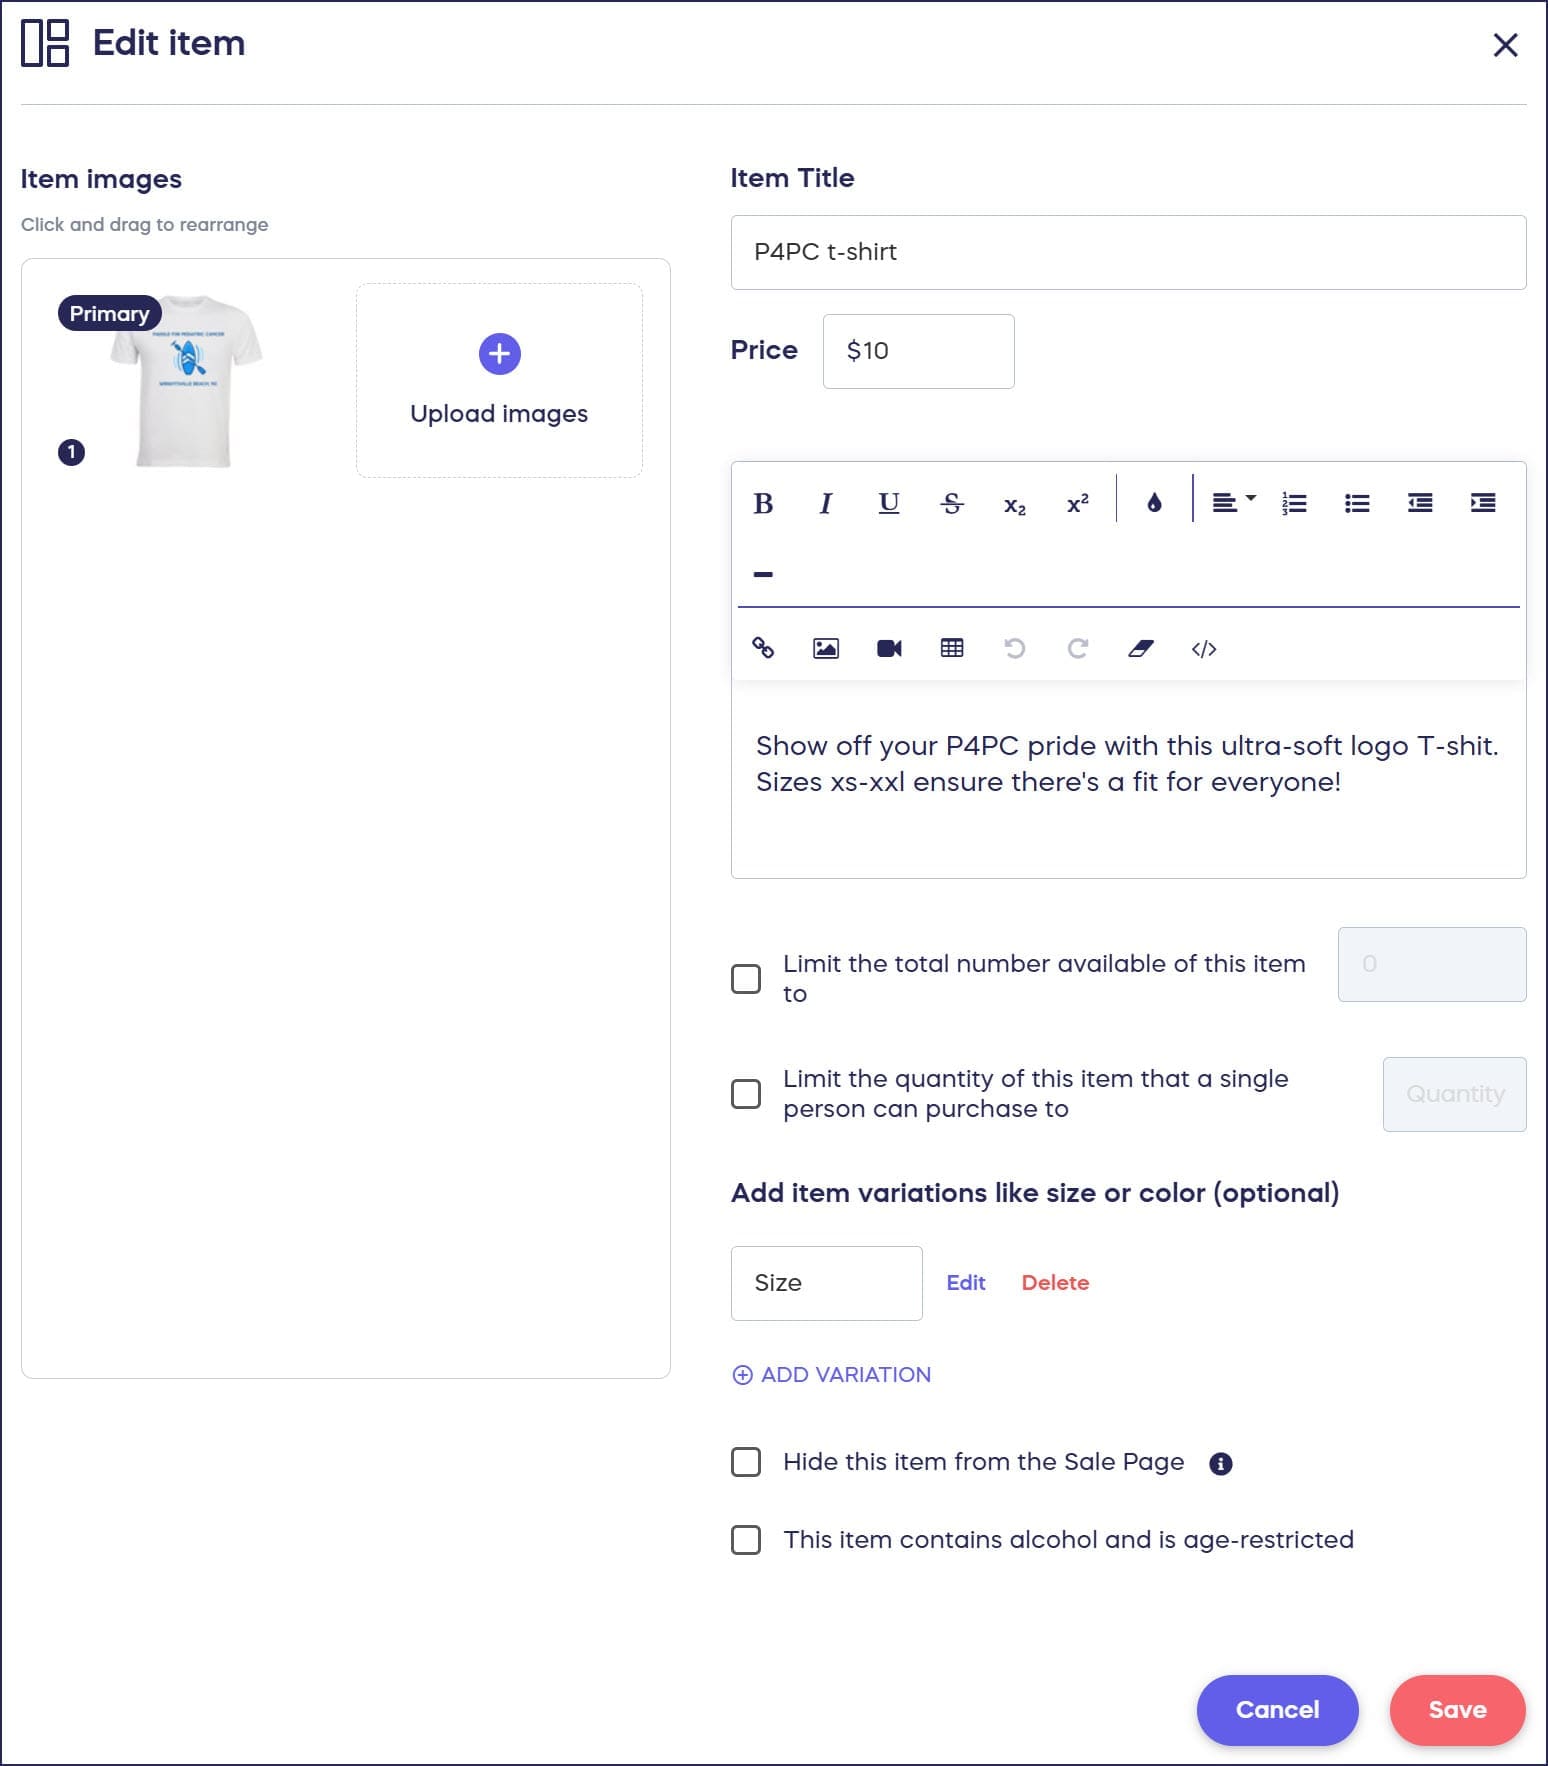The width and height of the screenshot is (1548, 1766).
Task: Click the strikethrough formatting icon
Action: (x=952, y=504)
